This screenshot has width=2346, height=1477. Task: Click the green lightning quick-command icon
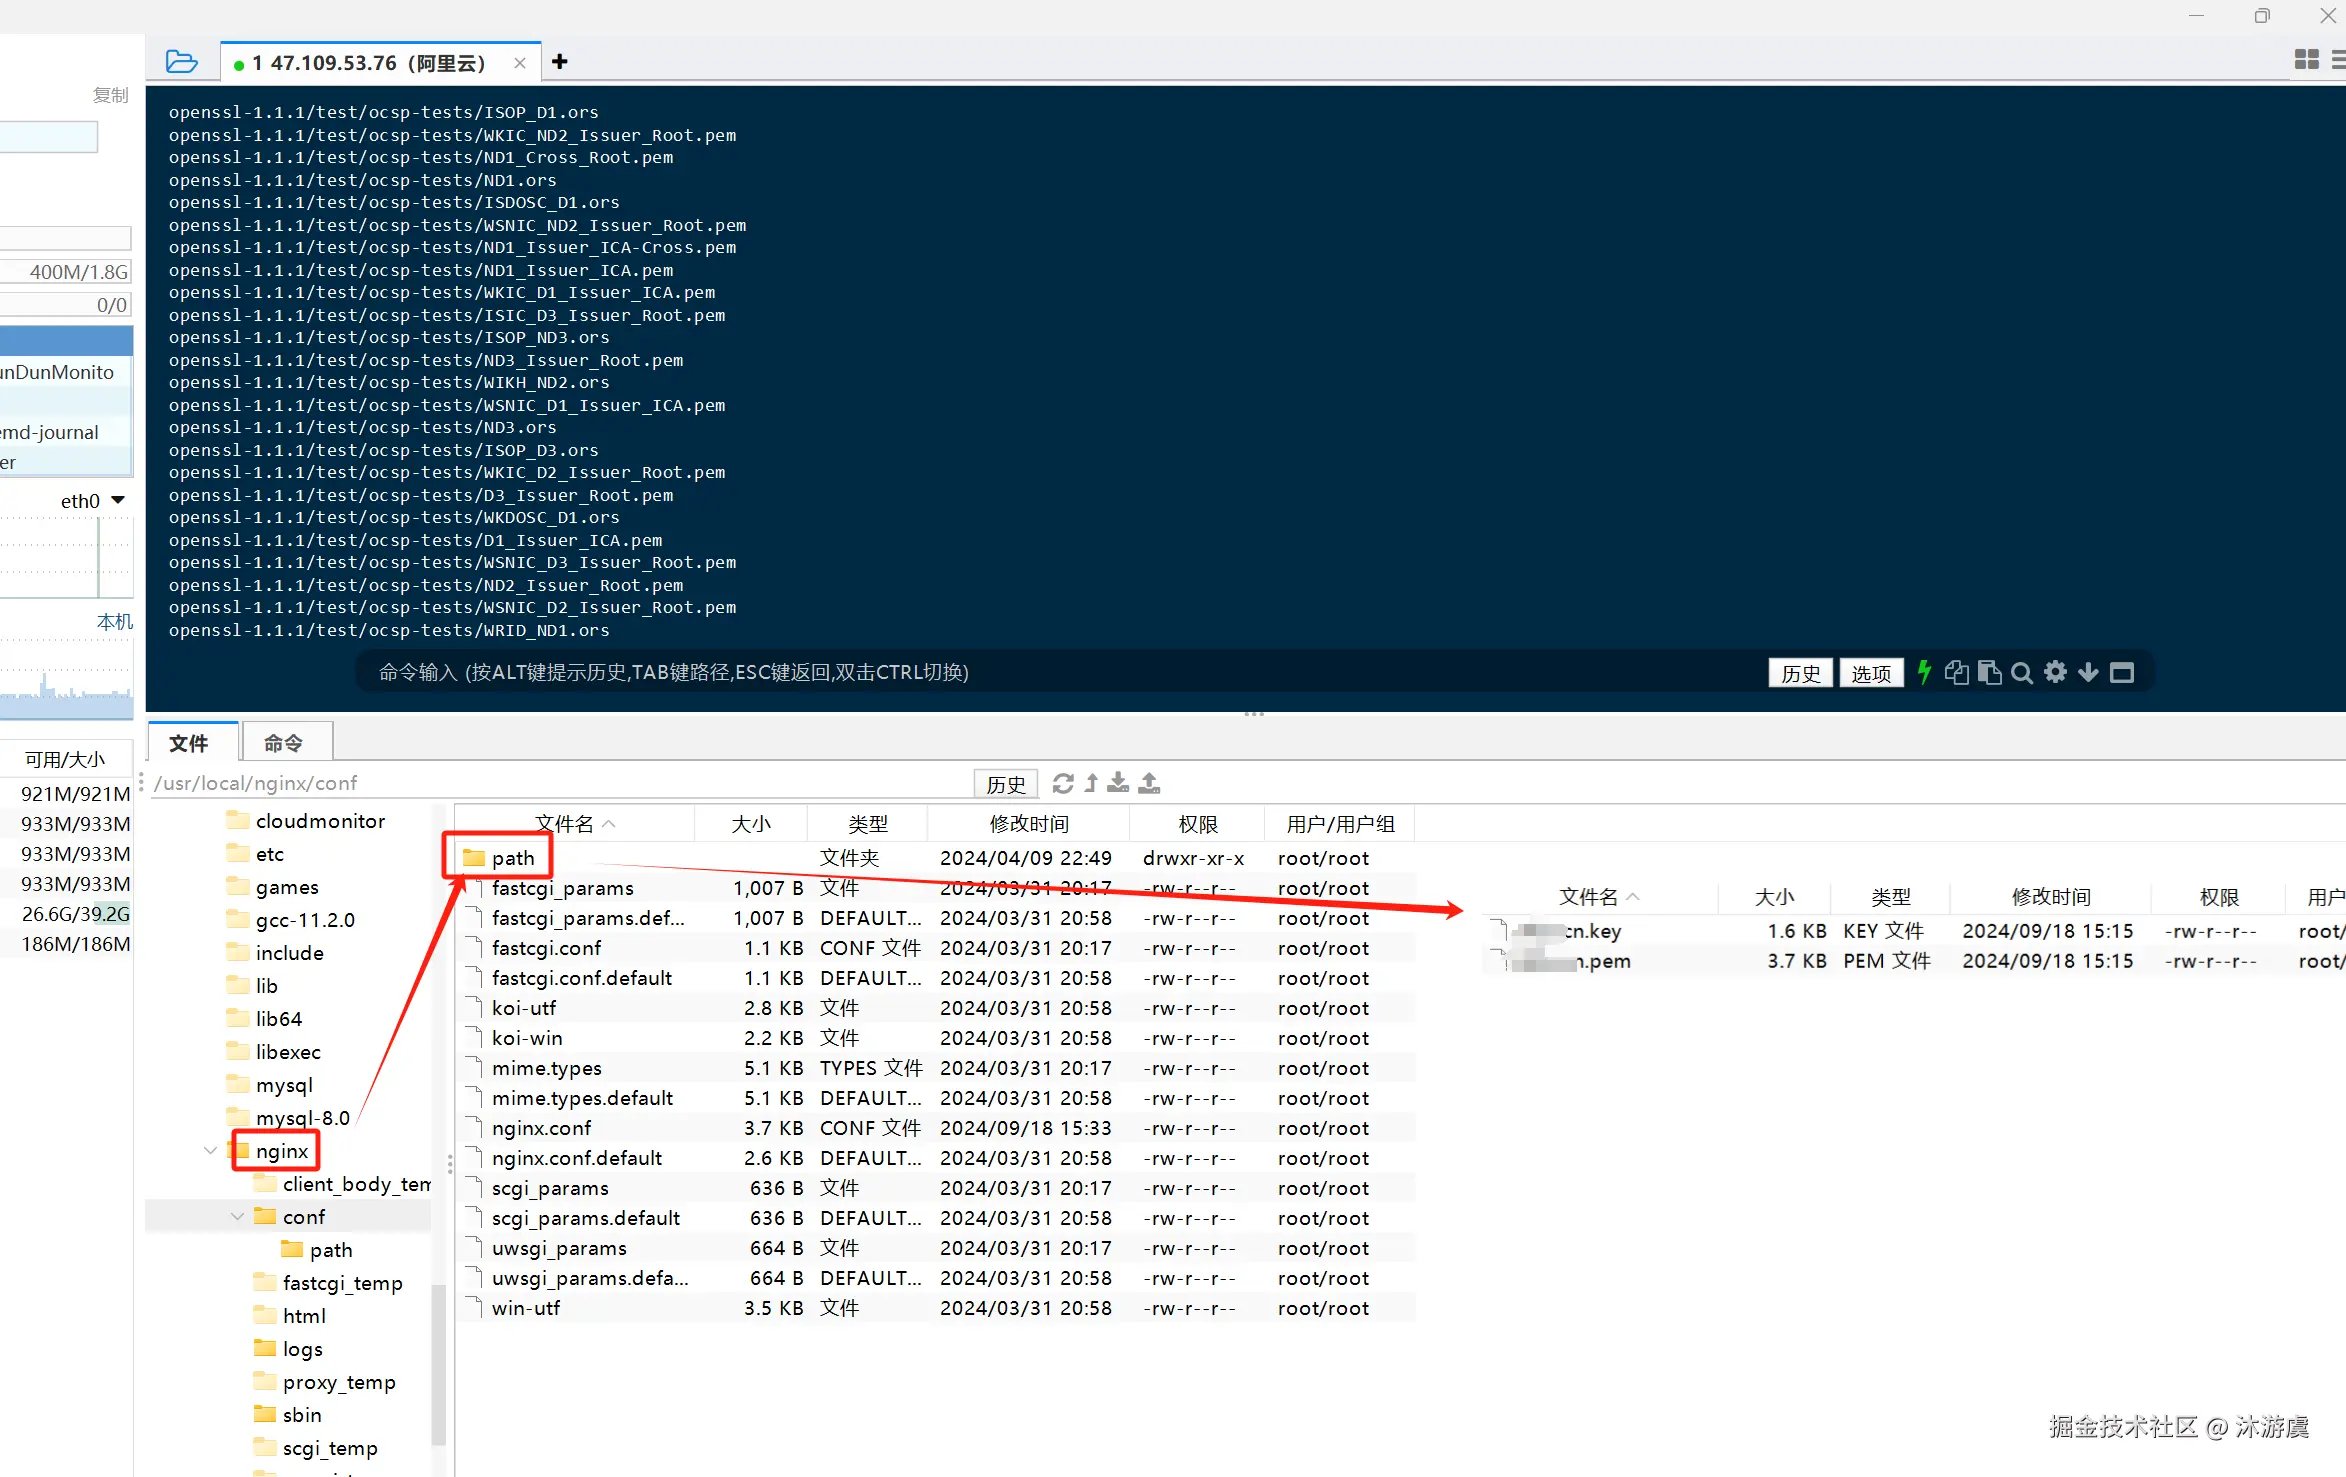[1923, 672]
